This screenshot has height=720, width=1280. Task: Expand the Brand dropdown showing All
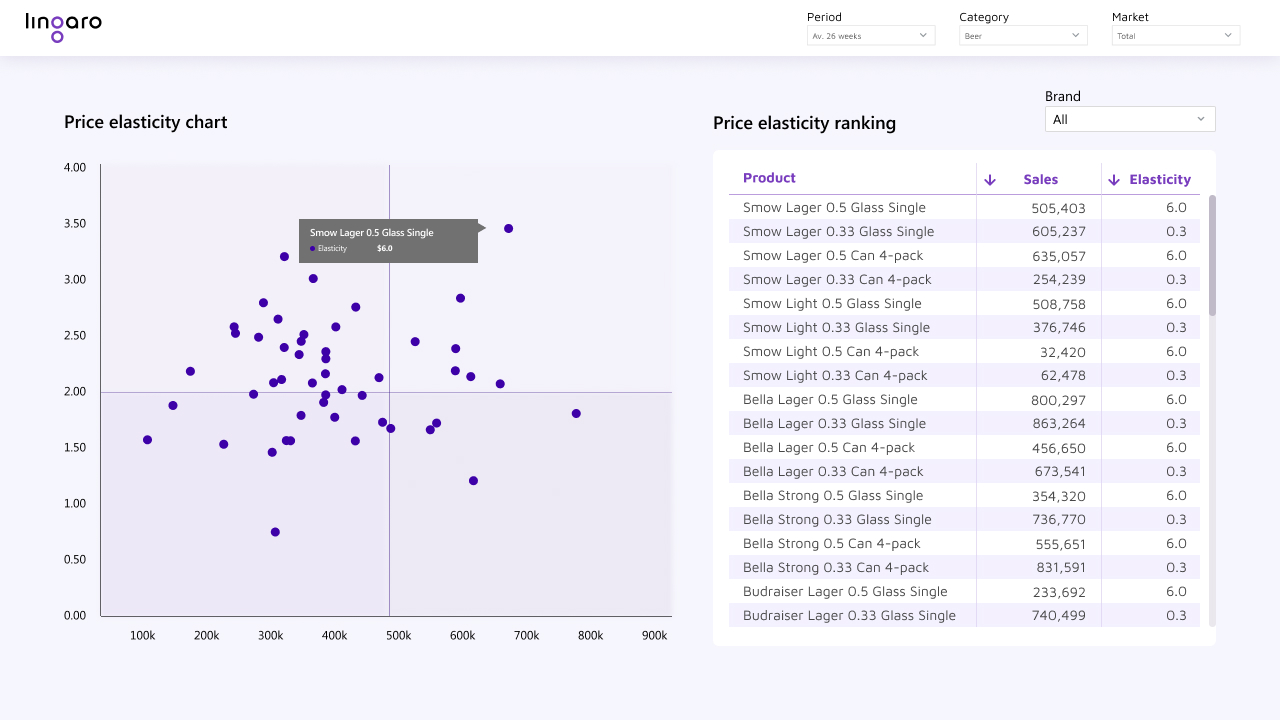[1129, 118]
